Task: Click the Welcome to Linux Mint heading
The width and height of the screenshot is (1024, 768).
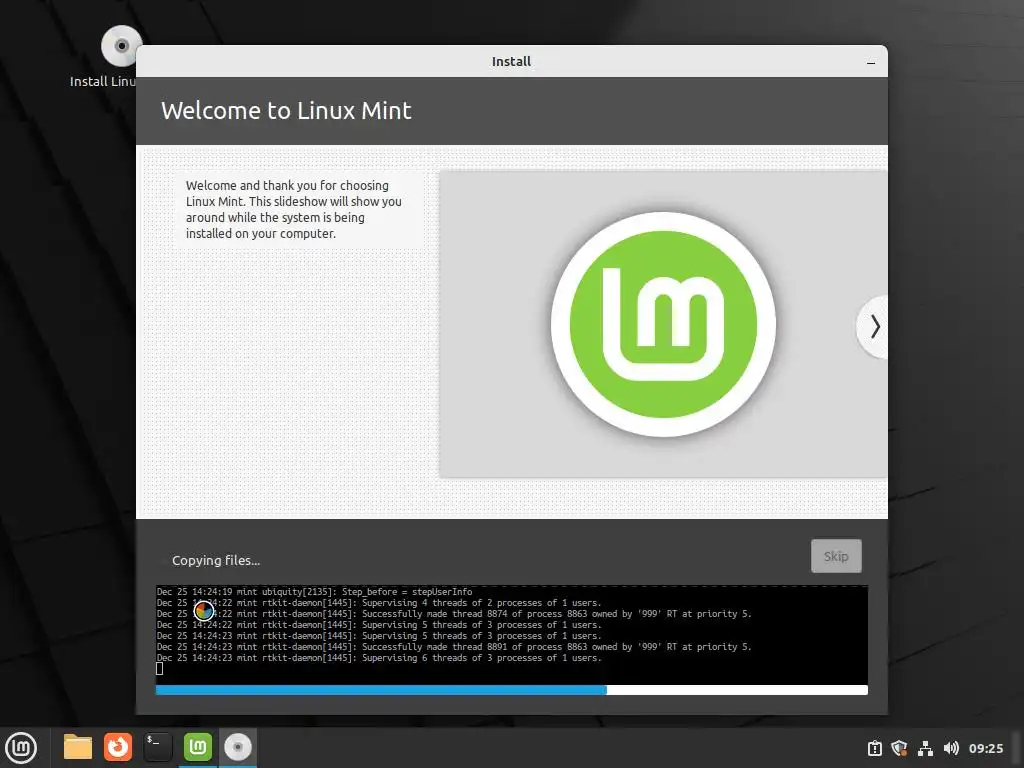Action: [286, 110]
